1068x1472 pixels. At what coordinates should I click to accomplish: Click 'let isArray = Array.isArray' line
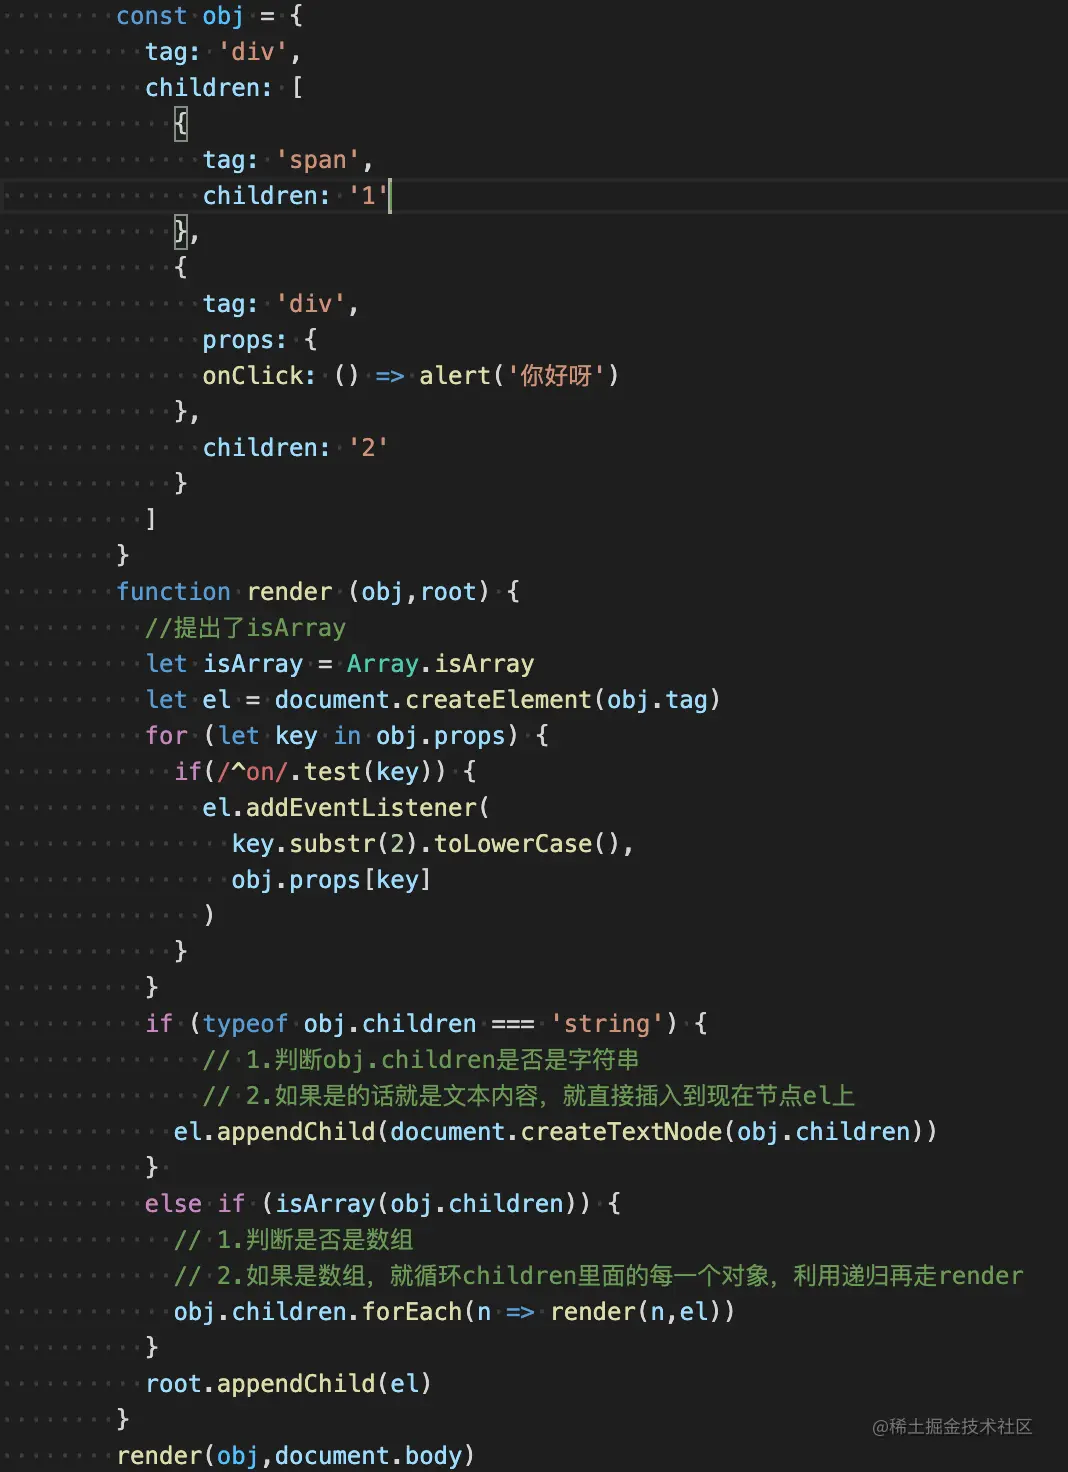340,663
